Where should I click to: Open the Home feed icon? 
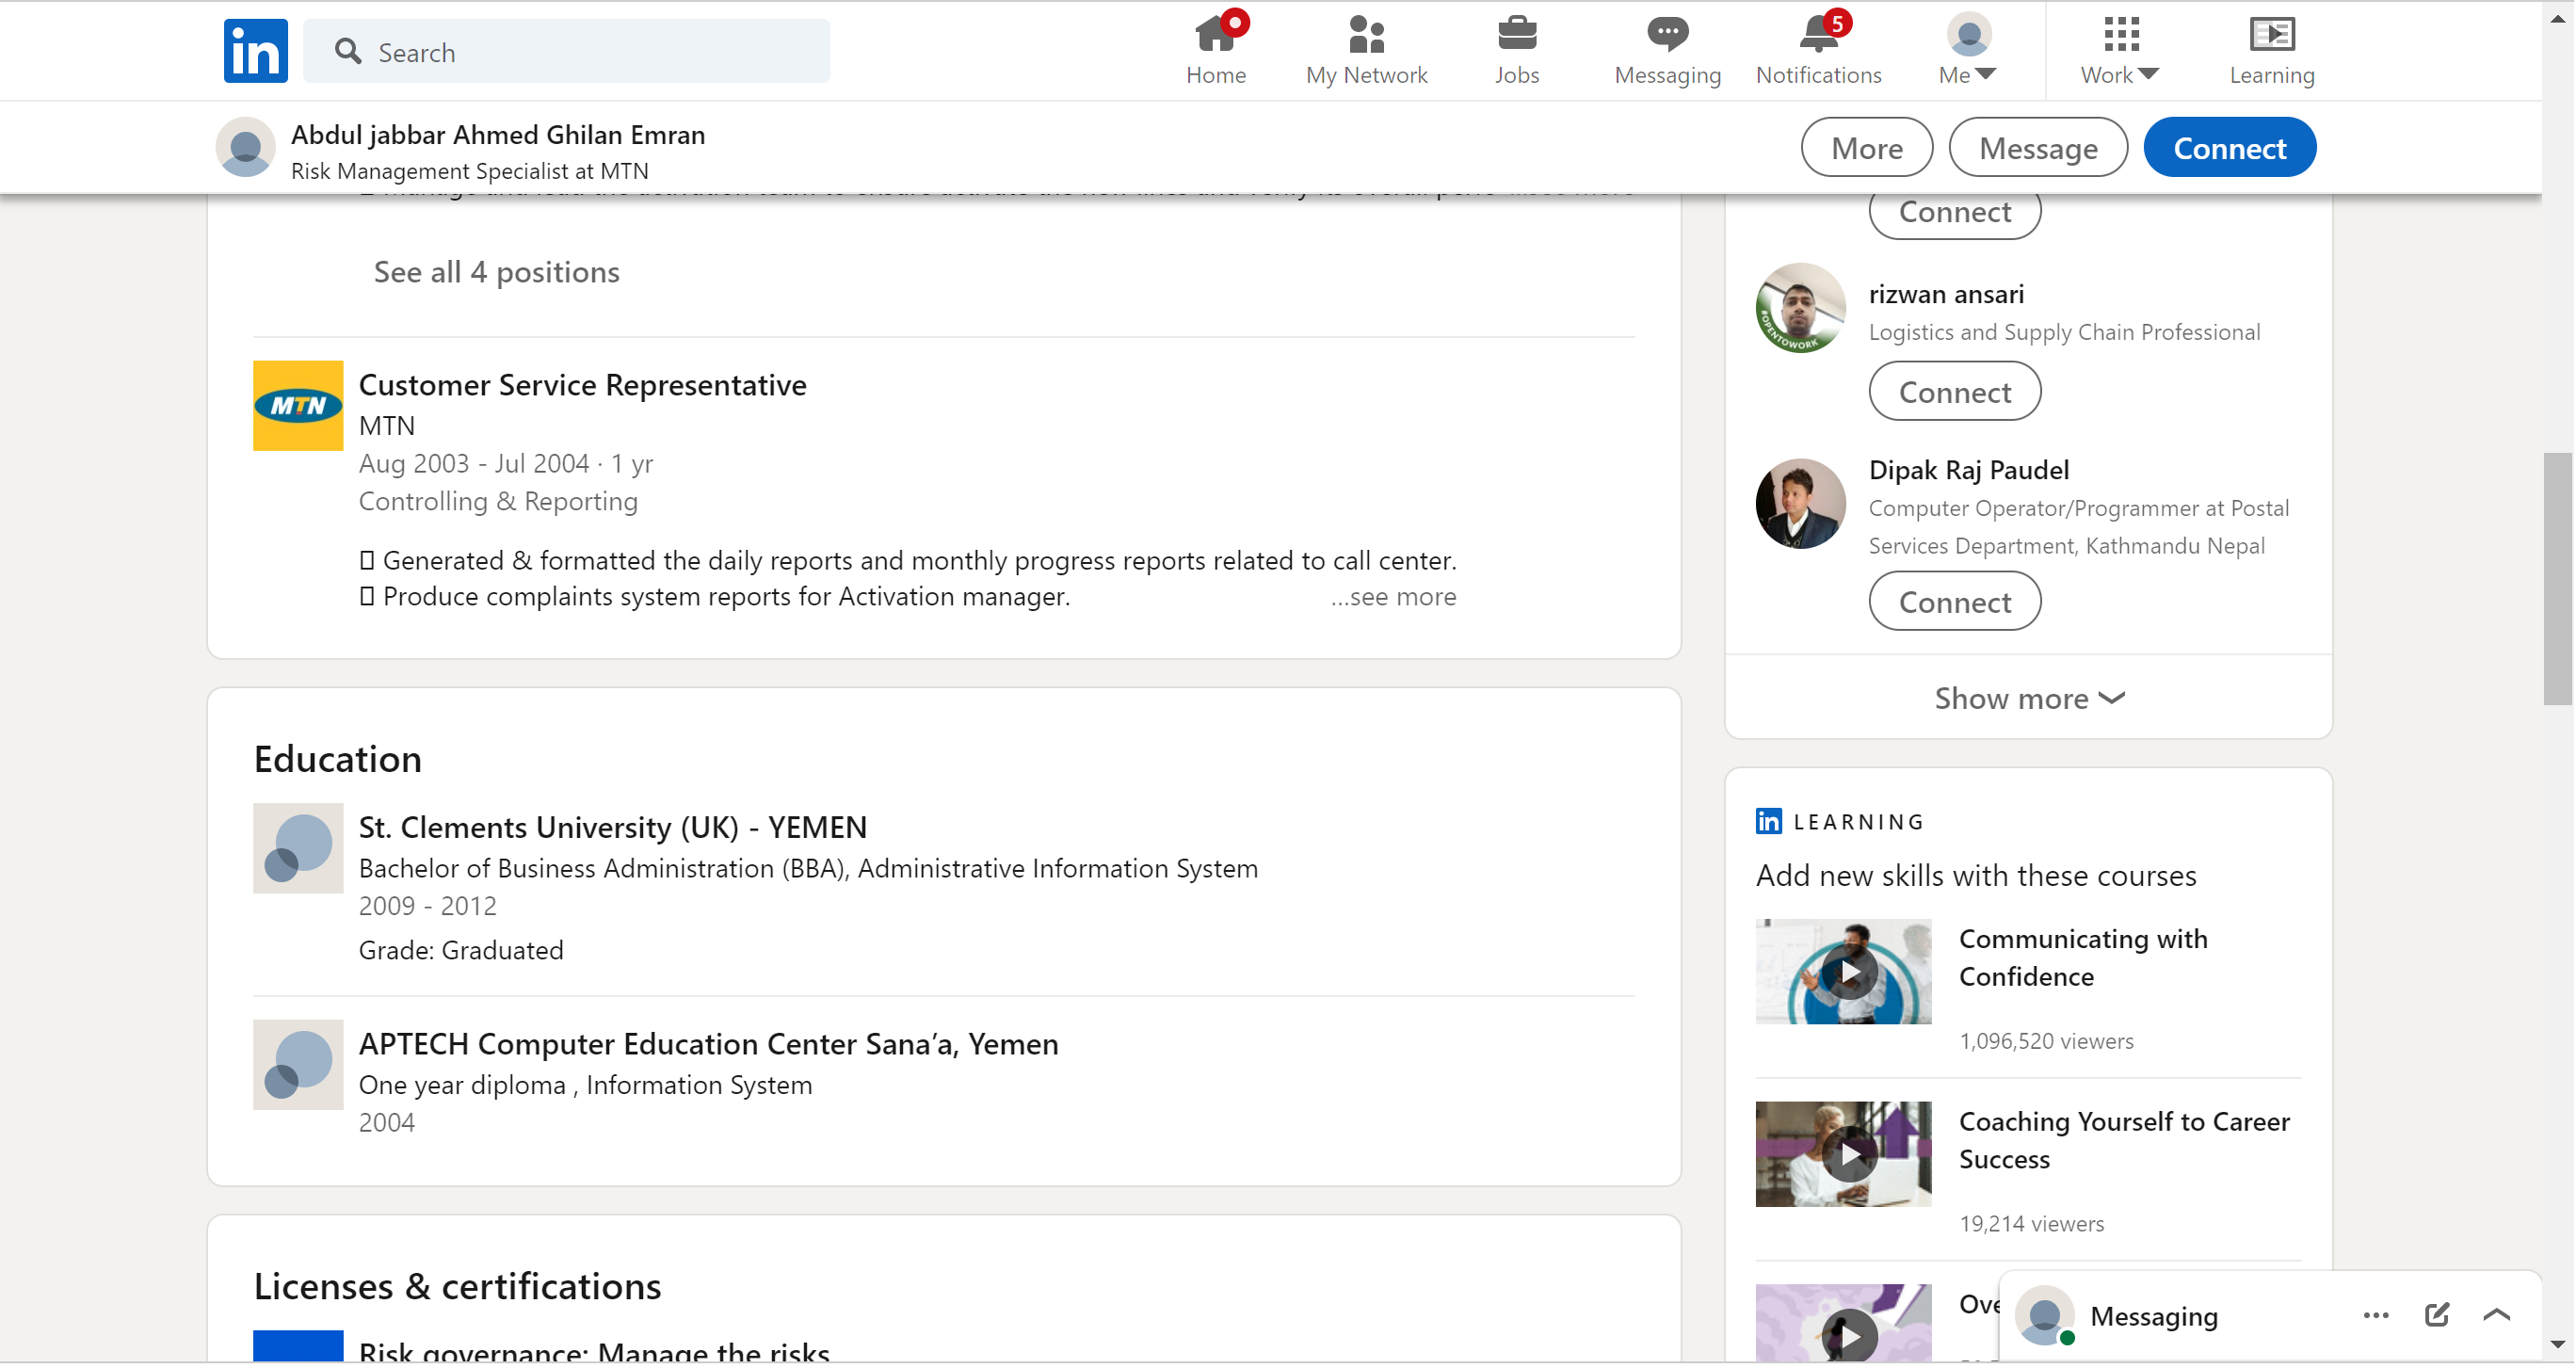[x=1215, y=36]
